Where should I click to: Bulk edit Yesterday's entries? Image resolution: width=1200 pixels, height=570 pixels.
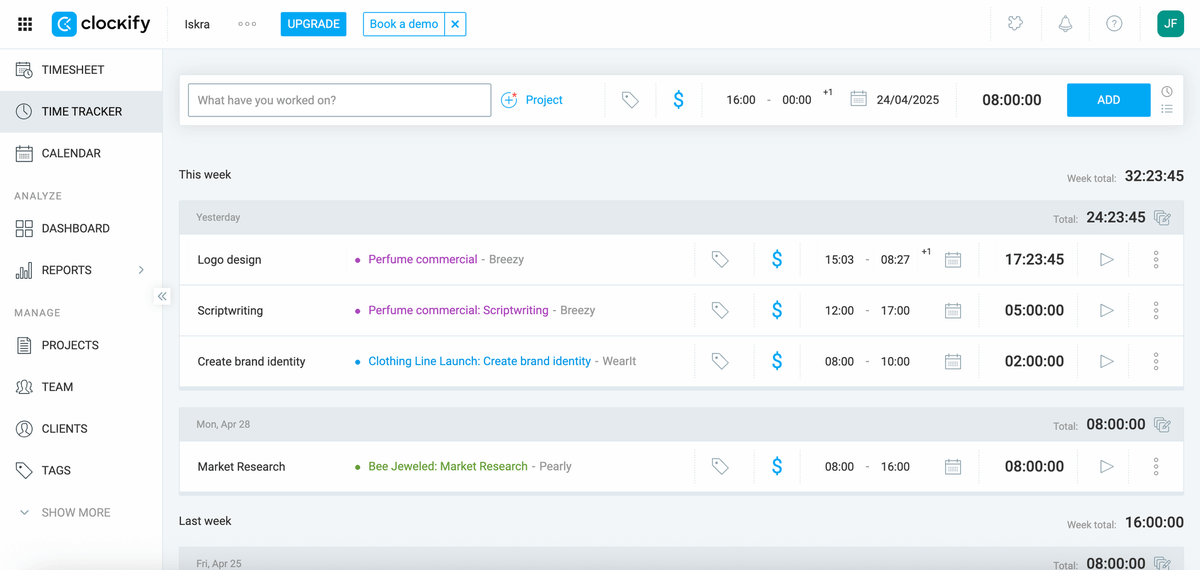point(1162,217)
